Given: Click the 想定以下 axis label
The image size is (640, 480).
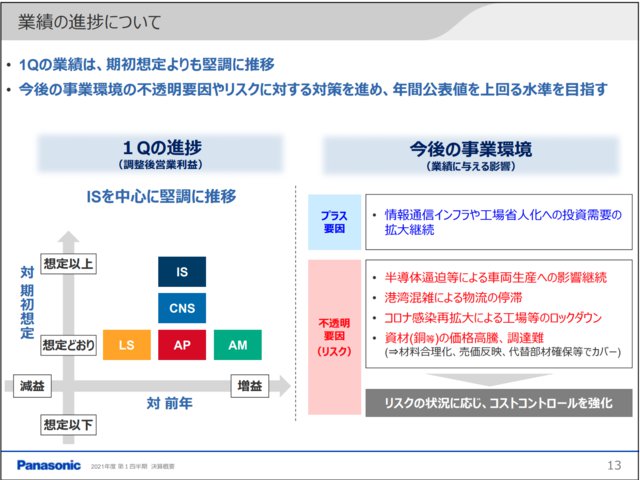Looking at the screenshot, I should click(x=68, y=424).
